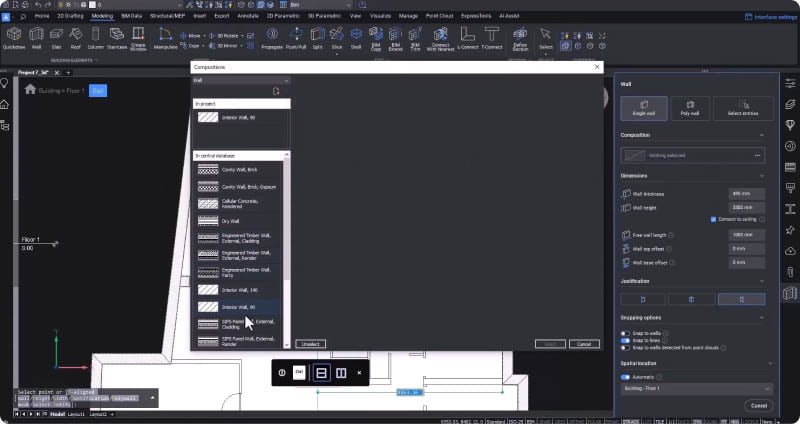Open the Building - Floor 1 dropdown

696,388
